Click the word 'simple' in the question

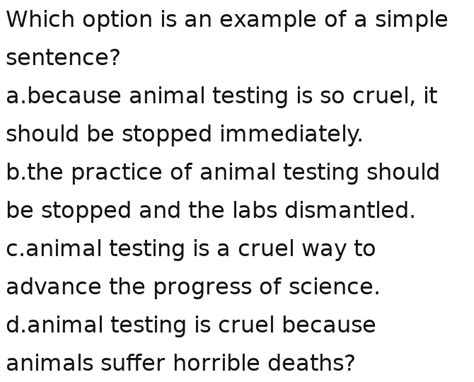[411, 20]
